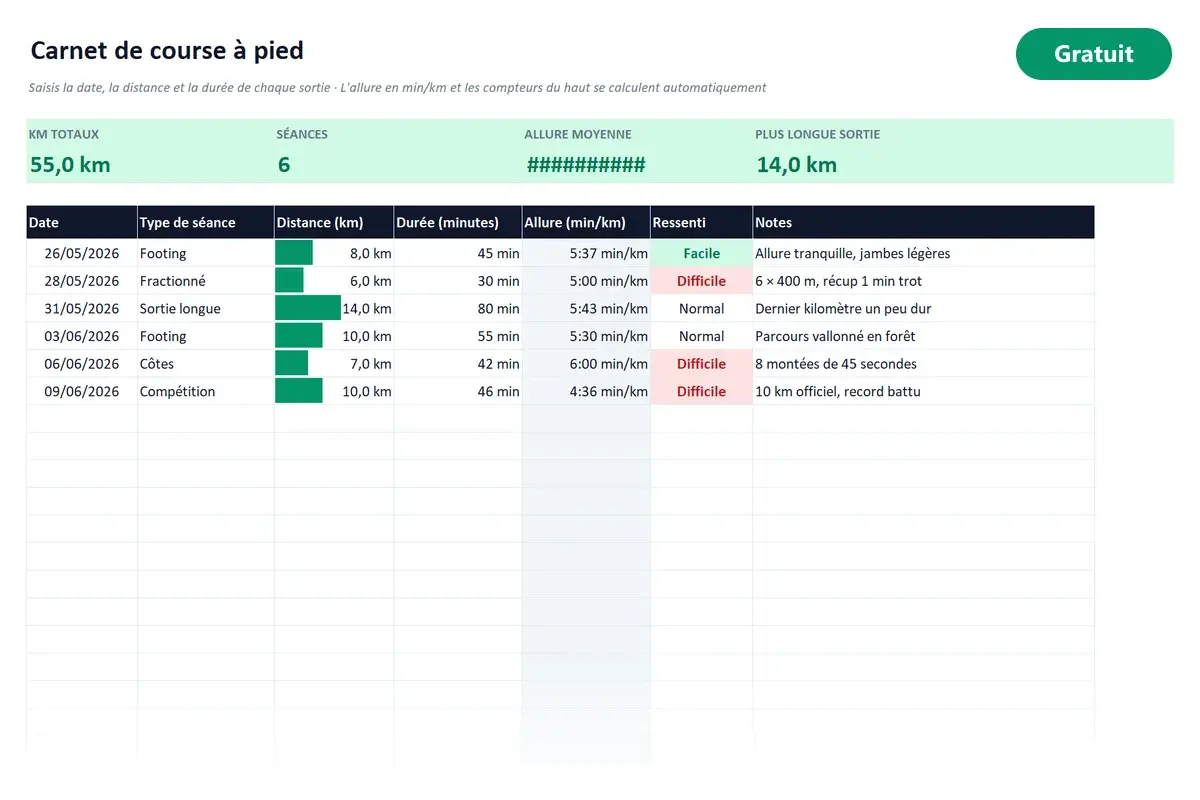Select the 7,0 km distance cell
1200x800 pixels.
[334, 363]
